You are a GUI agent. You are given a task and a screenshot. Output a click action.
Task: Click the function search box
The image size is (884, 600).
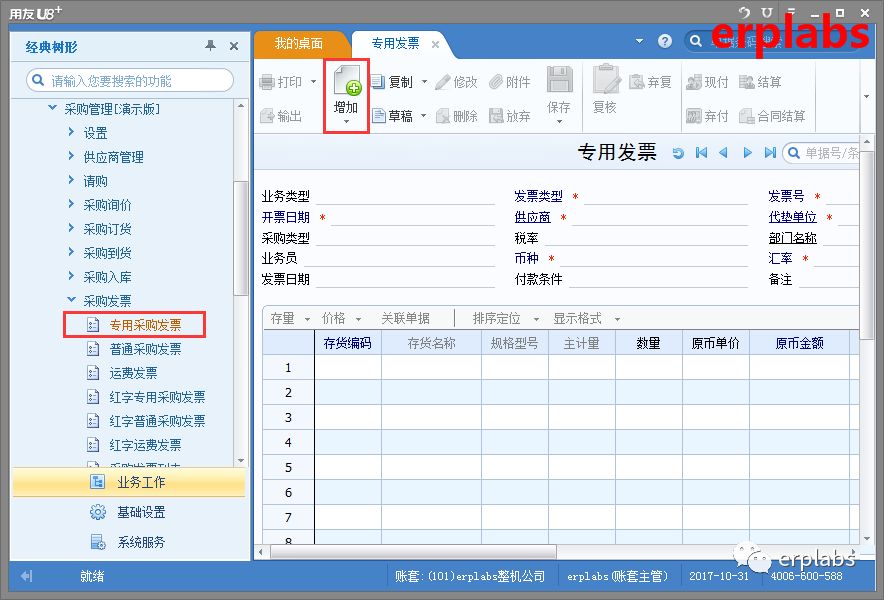[x=130, y=81]
